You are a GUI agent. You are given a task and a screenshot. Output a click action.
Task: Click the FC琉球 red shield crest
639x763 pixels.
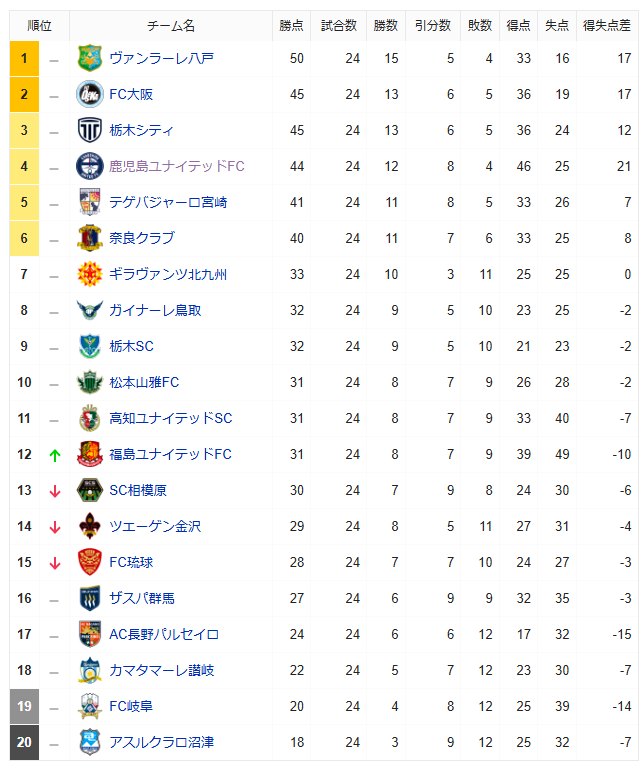(x=90, y=563)
